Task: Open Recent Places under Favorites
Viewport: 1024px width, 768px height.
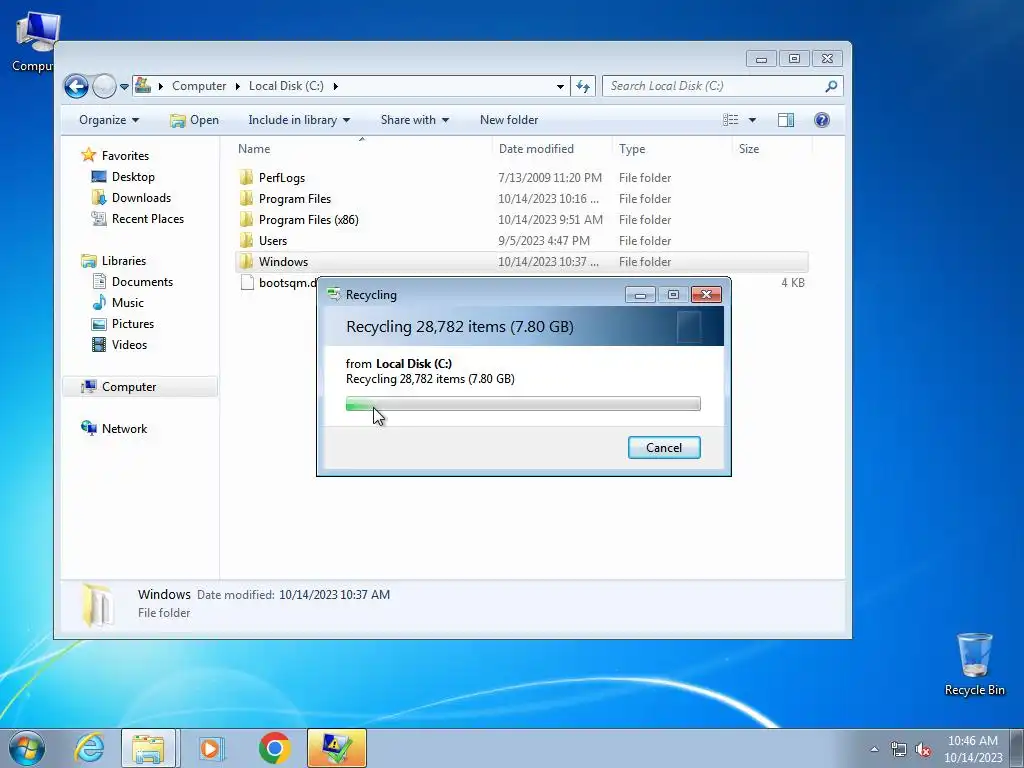Action: [x=148, y=219]
